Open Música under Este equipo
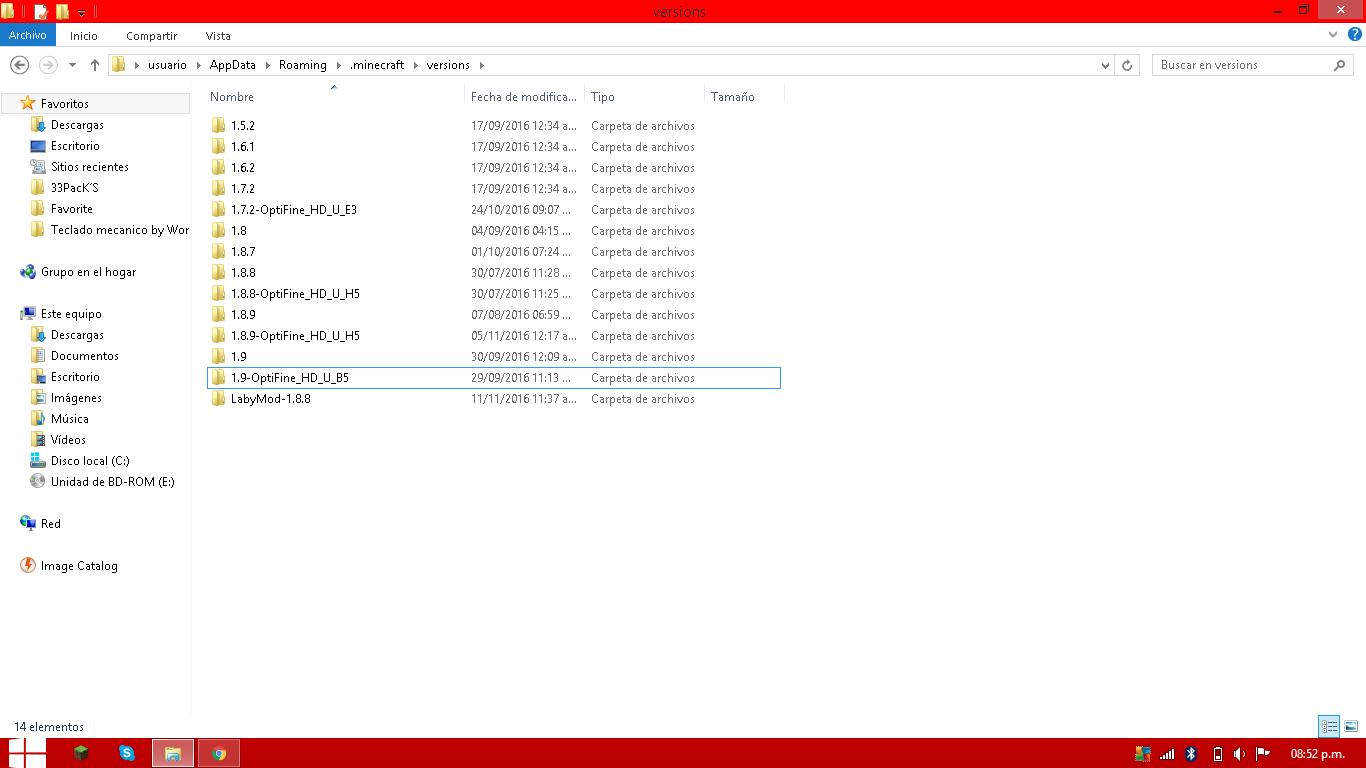The image size is (1366, 768). (x=70, y=419)
